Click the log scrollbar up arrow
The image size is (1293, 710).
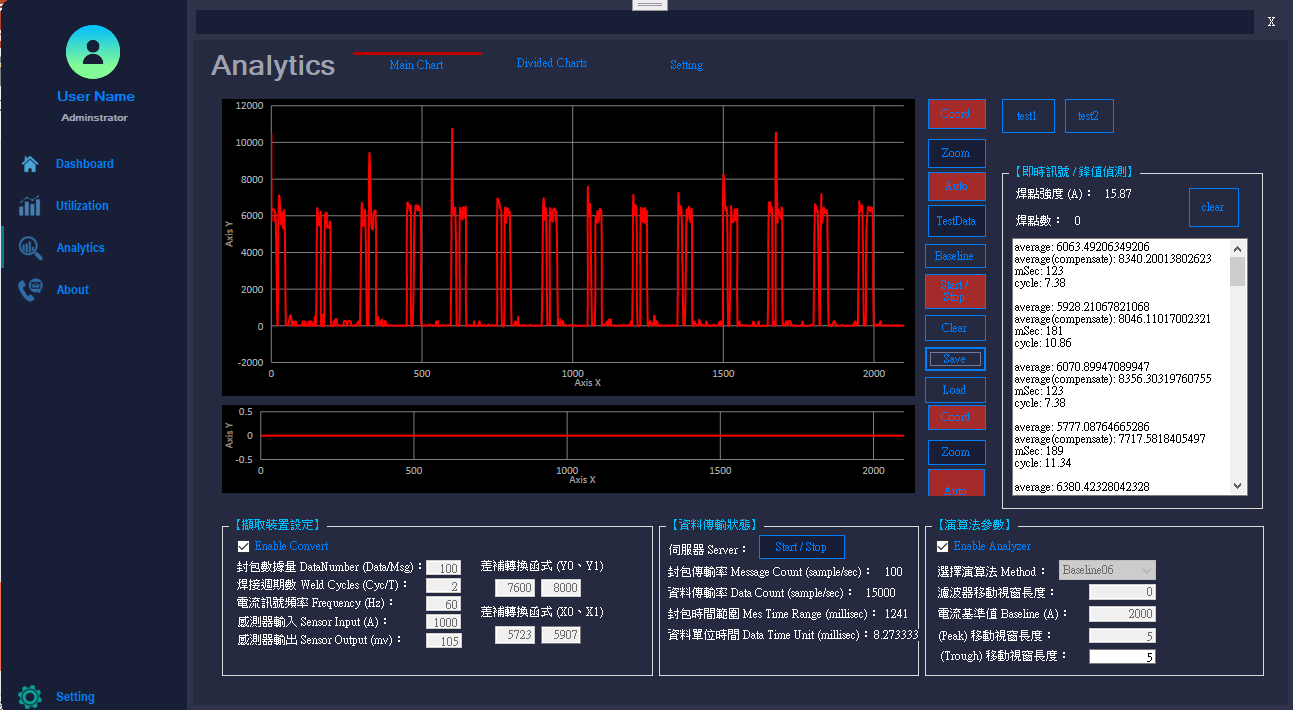click(x=1238, y=248)
